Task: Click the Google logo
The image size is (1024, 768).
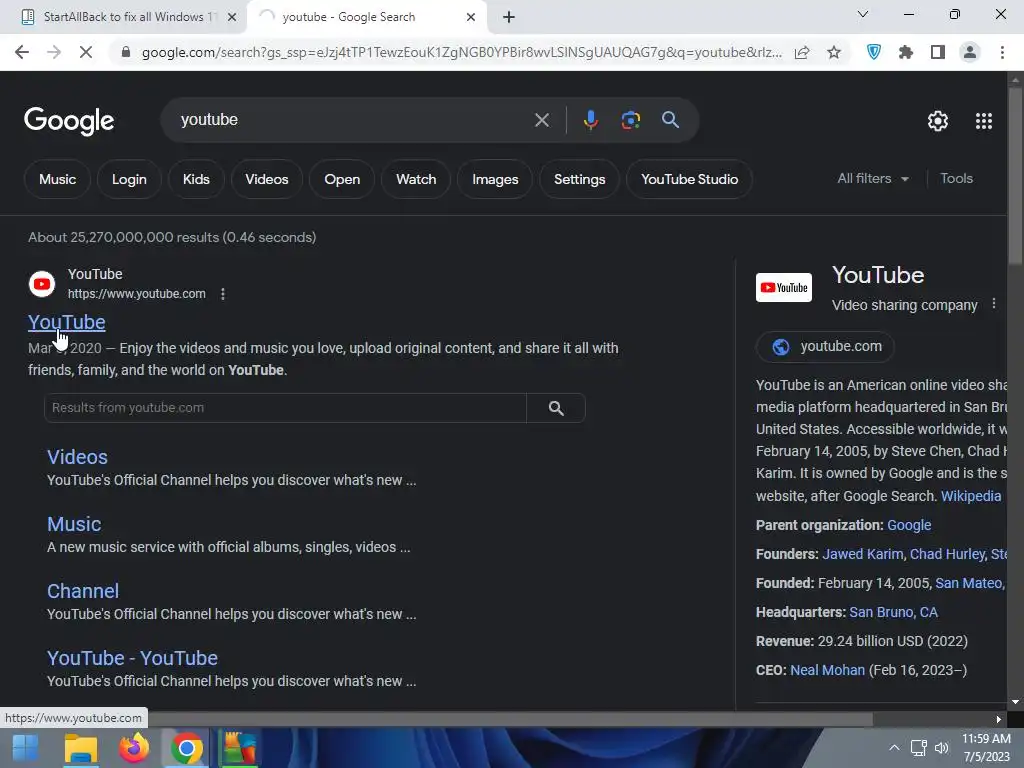Action: click(x=69, y=121)
